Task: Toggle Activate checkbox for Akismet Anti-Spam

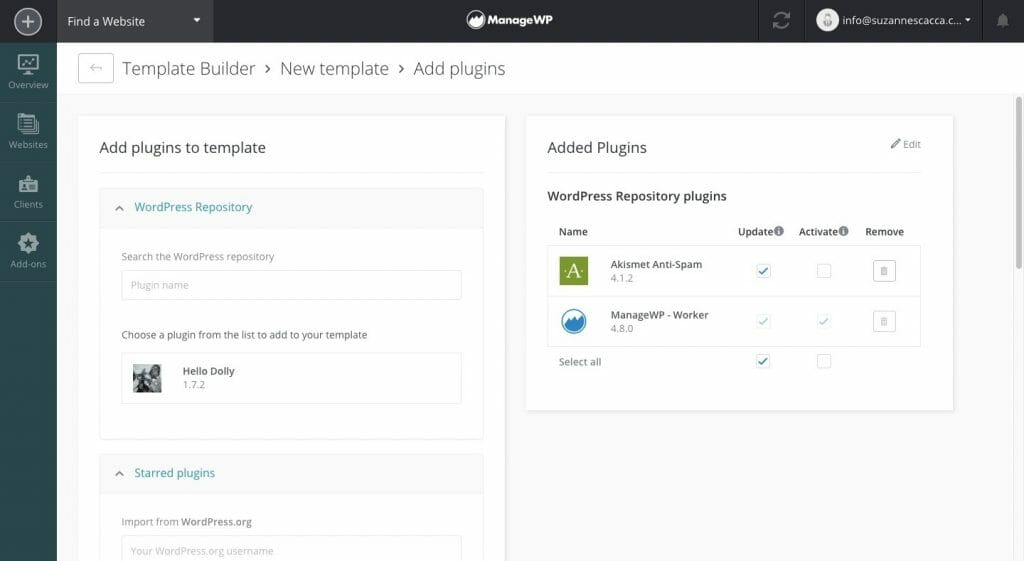Action: click(824, 271)
